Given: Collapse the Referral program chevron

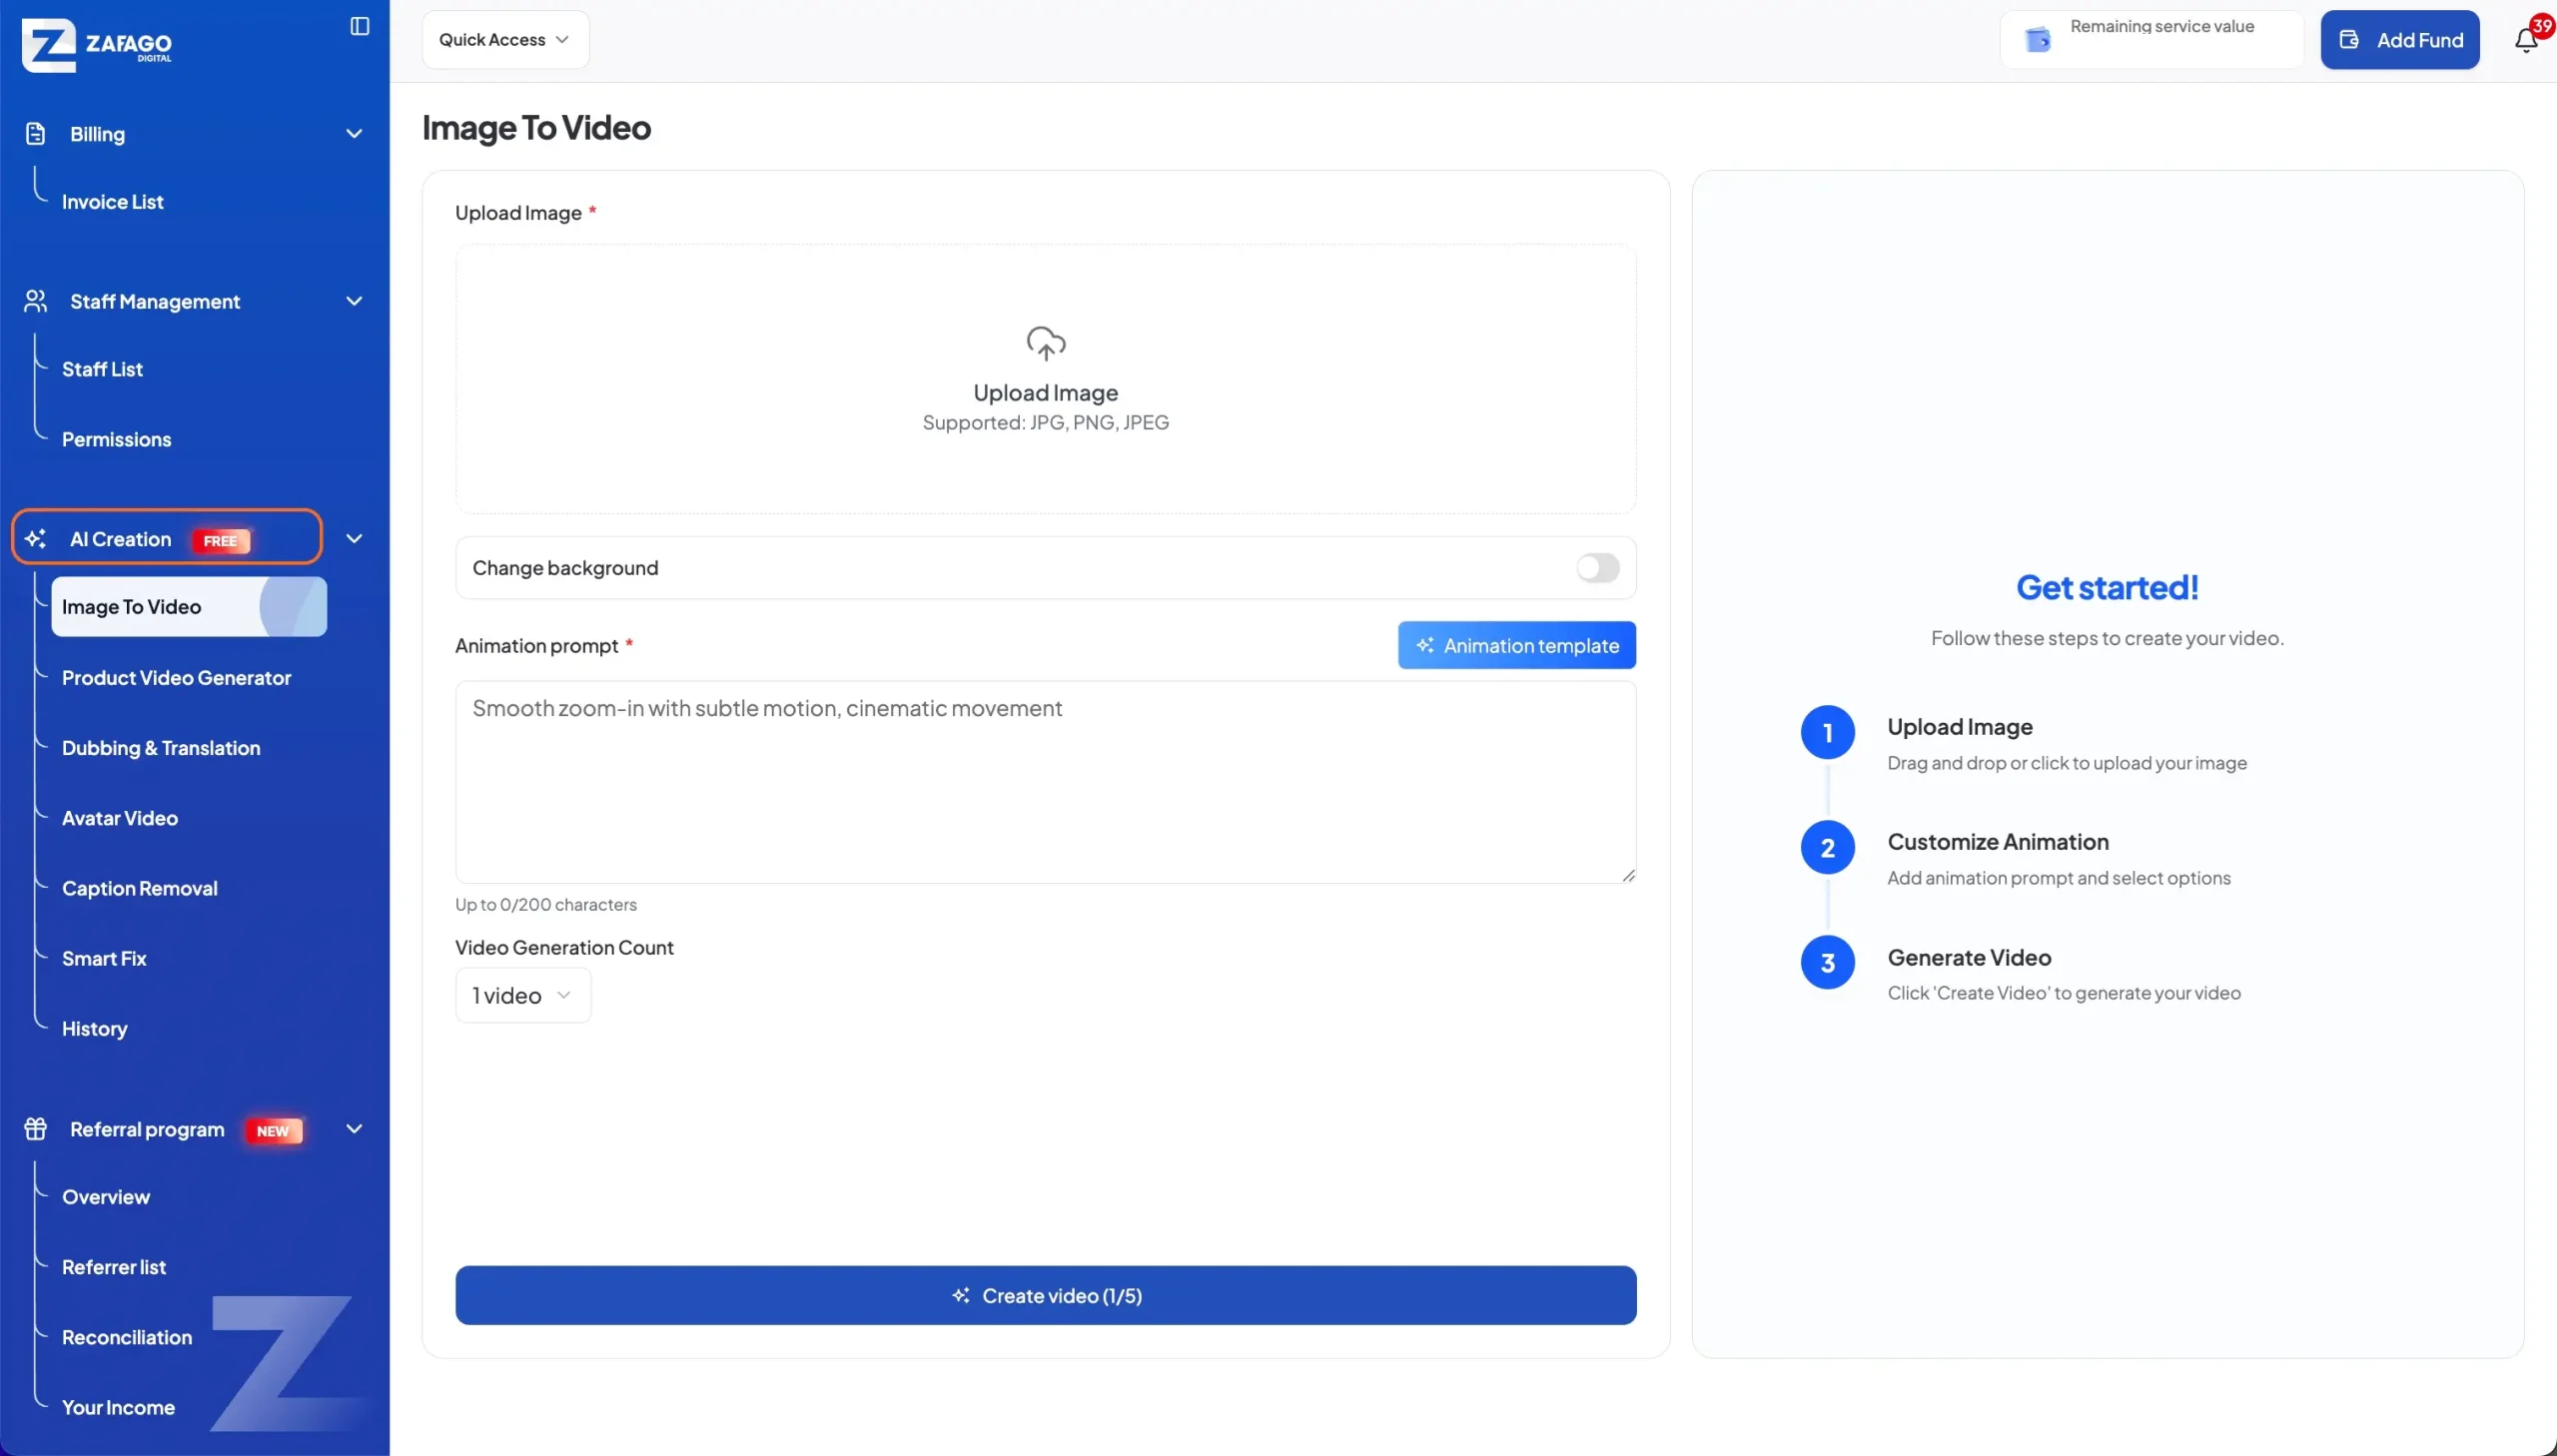Looking at the screenshot, I should pos(354,1129).
